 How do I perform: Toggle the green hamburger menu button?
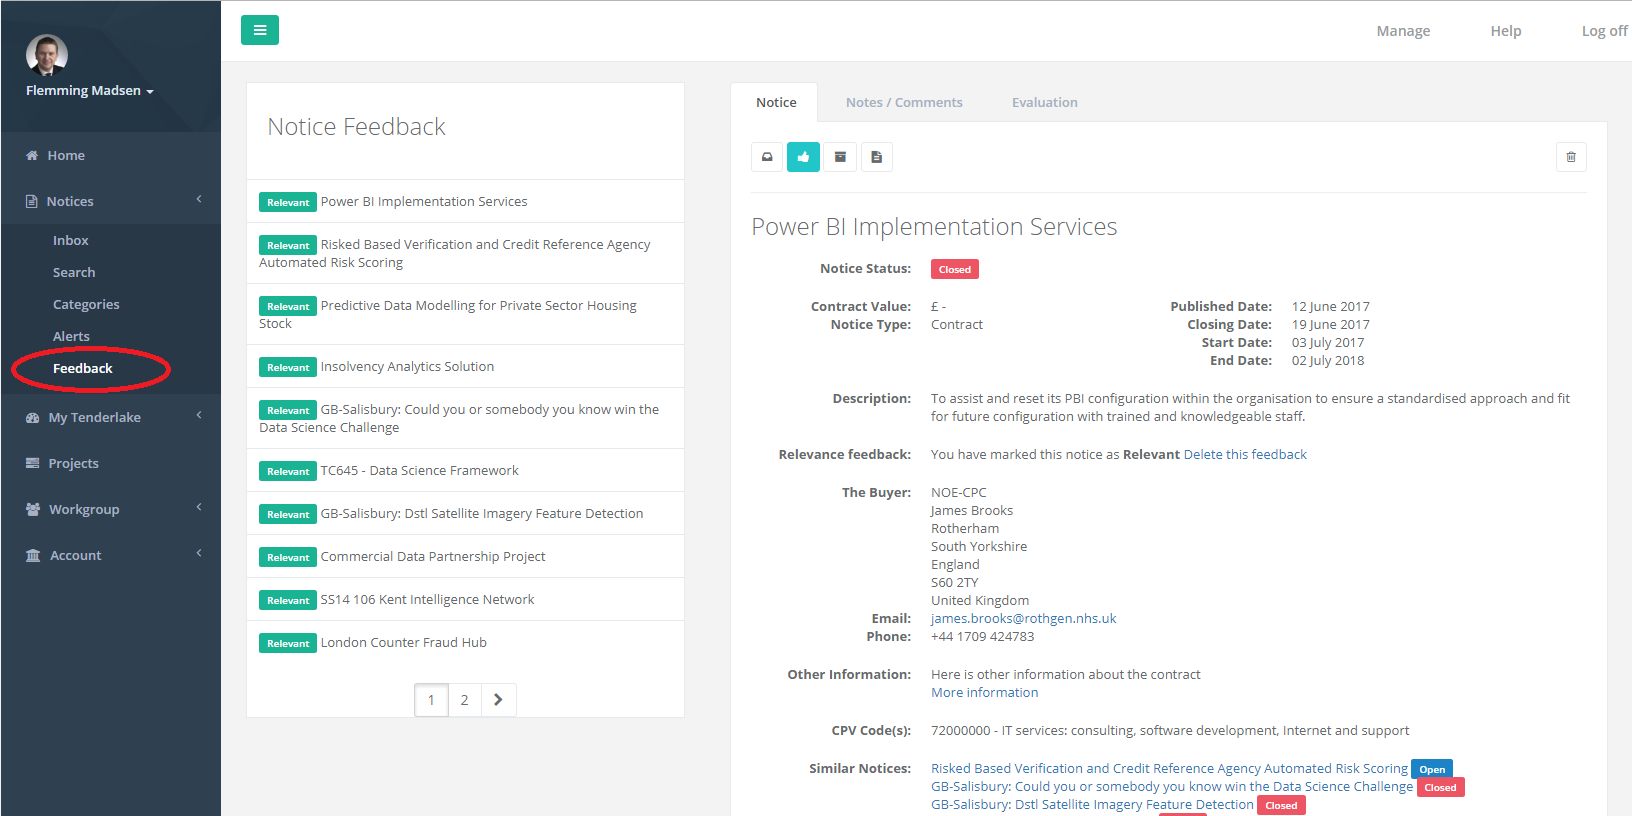(260, 30)
